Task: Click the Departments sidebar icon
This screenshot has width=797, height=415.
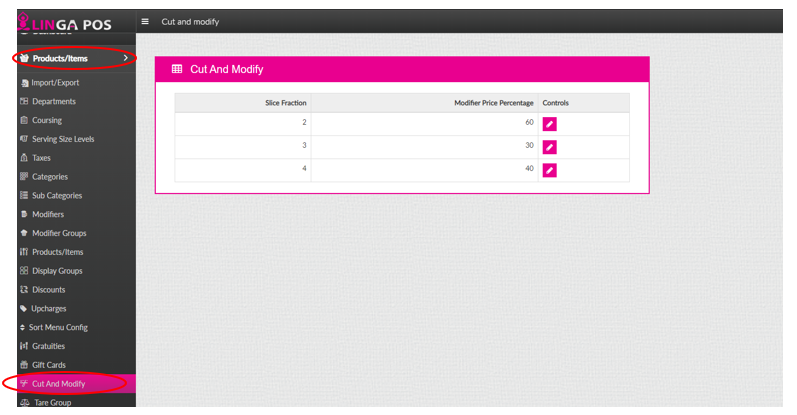Action: click(24, 101)
